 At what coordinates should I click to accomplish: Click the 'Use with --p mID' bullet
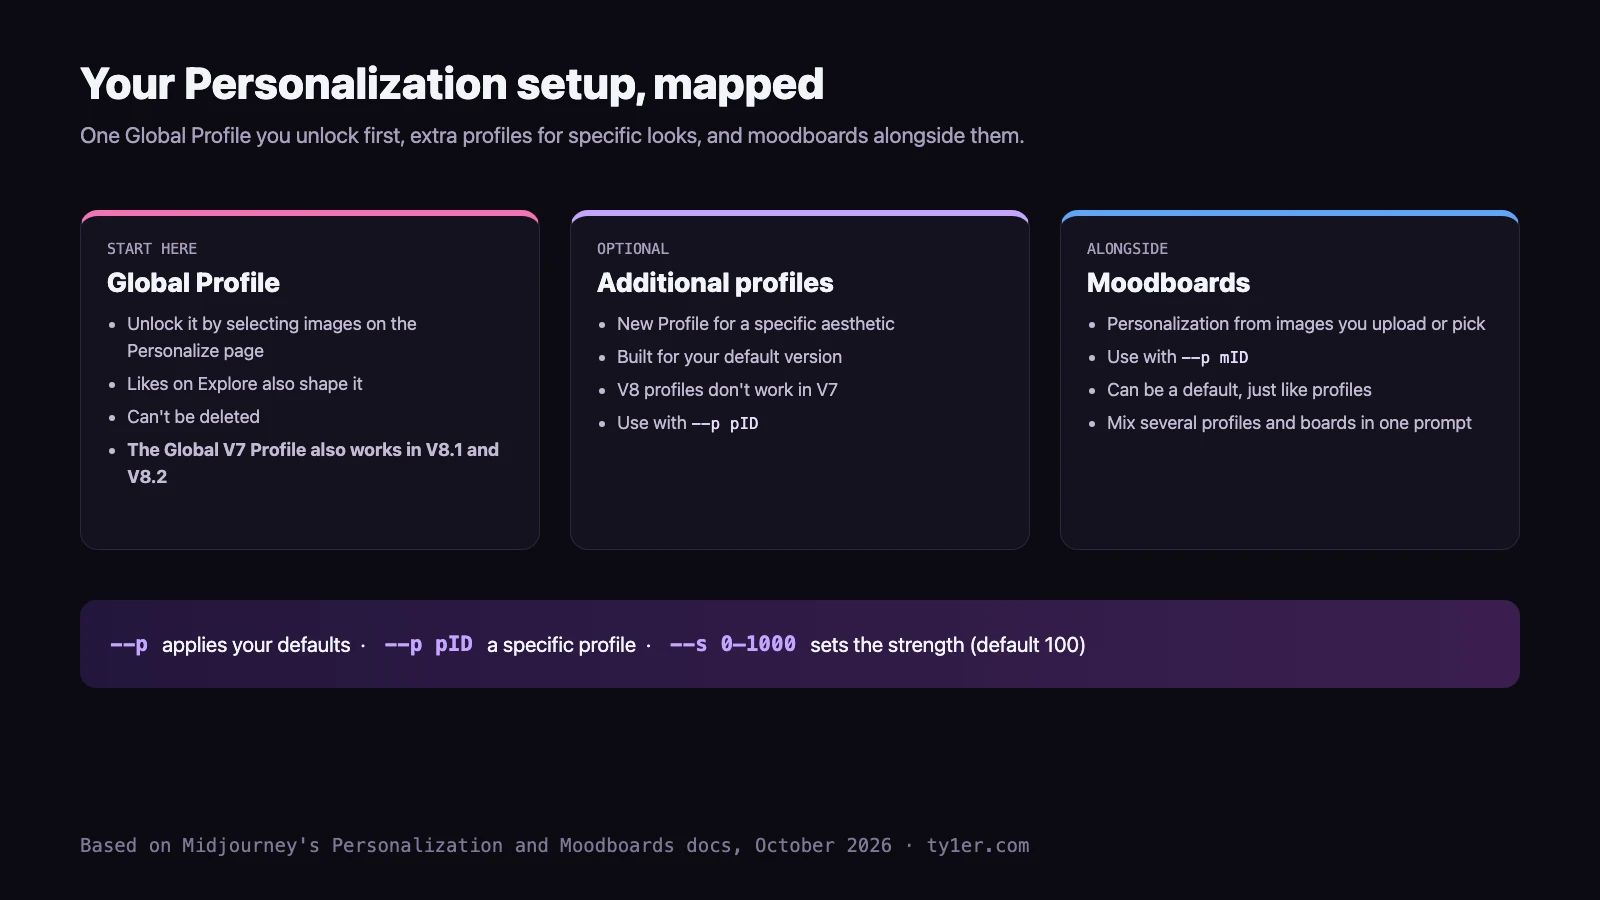click(x=1178, y=357)
